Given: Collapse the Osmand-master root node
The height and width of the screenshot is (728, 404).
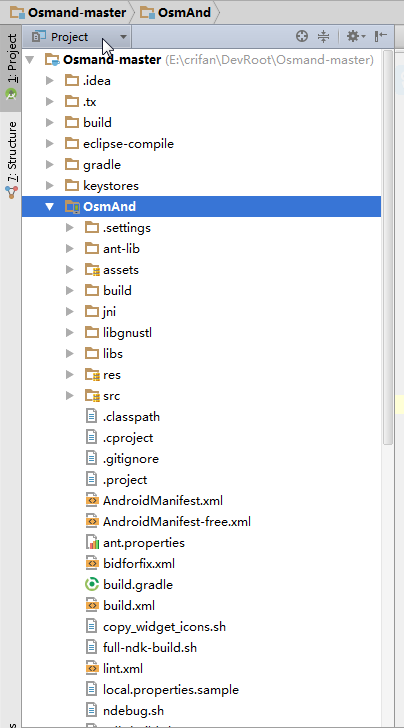Looking at the screenshot, I should [30, 60].
